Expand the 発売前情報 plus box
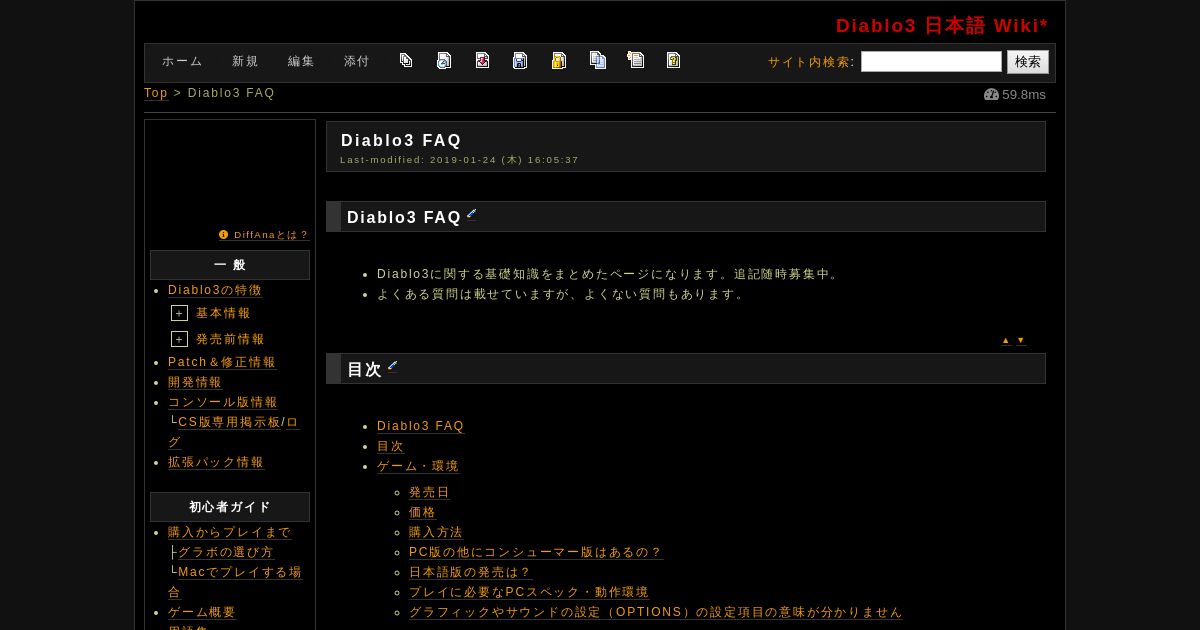This screenshot has height=630, width=1200. (x=179, y=339)
